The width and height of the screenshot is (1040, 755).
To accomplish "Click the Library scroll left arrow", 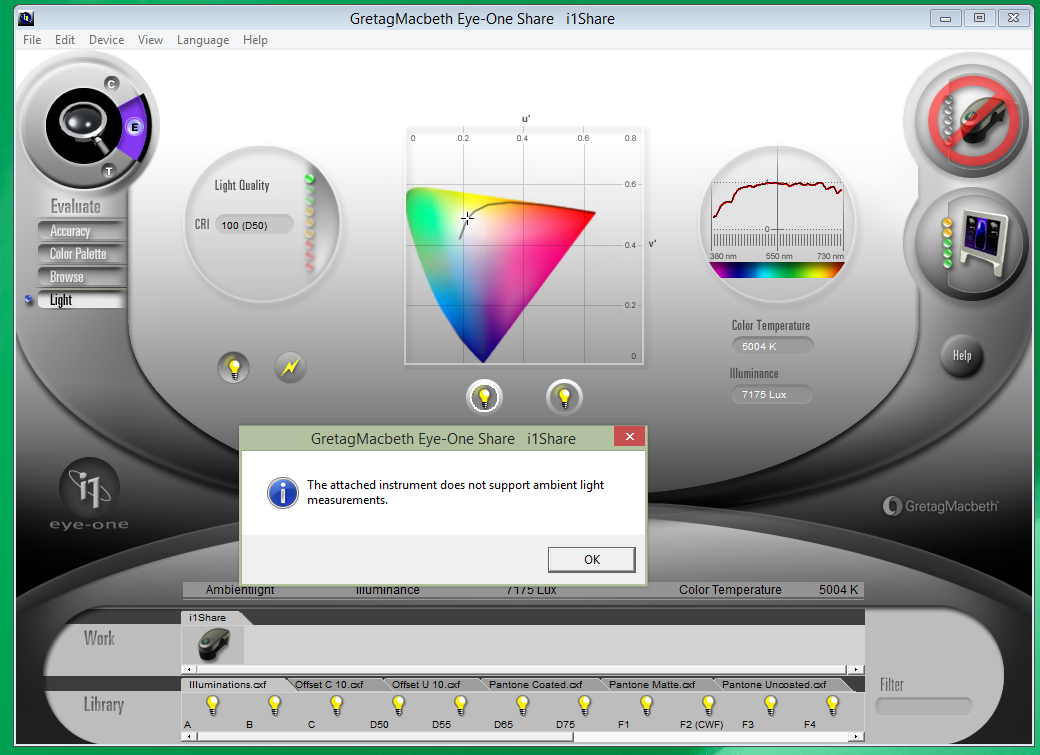I will 189,736.
